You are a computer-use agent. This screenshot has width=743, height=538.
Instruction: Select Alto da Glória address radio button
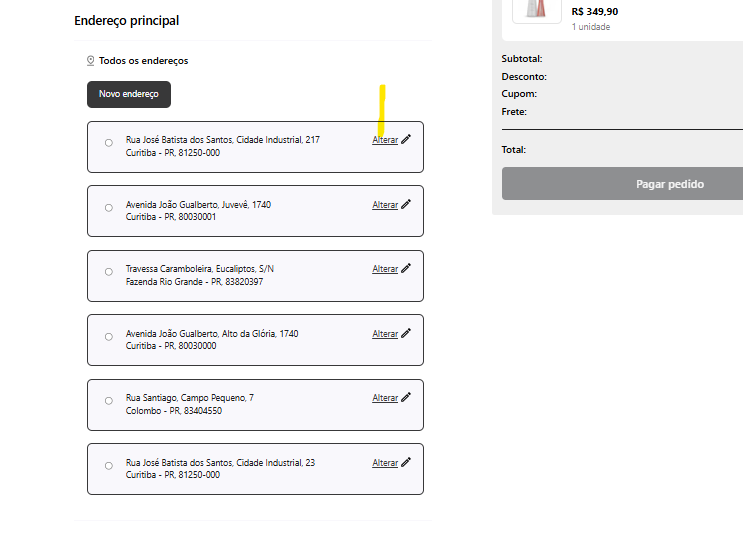109,337
